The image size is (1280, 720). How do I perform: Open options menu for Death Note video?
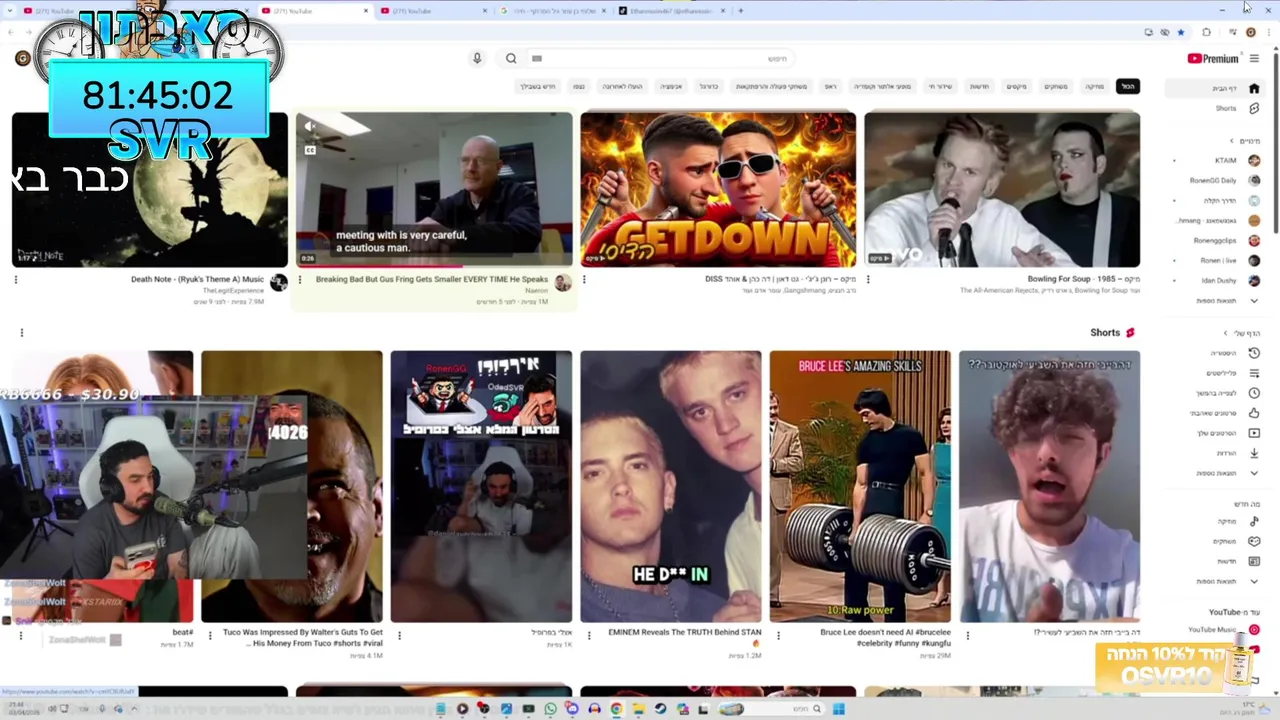point(16,280)
